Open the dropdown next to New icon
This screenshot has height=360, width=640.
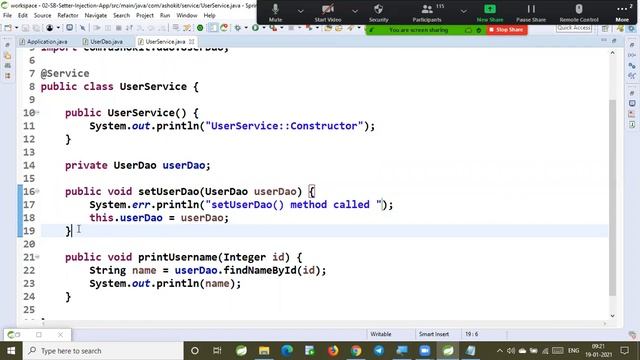click(16, 28)
